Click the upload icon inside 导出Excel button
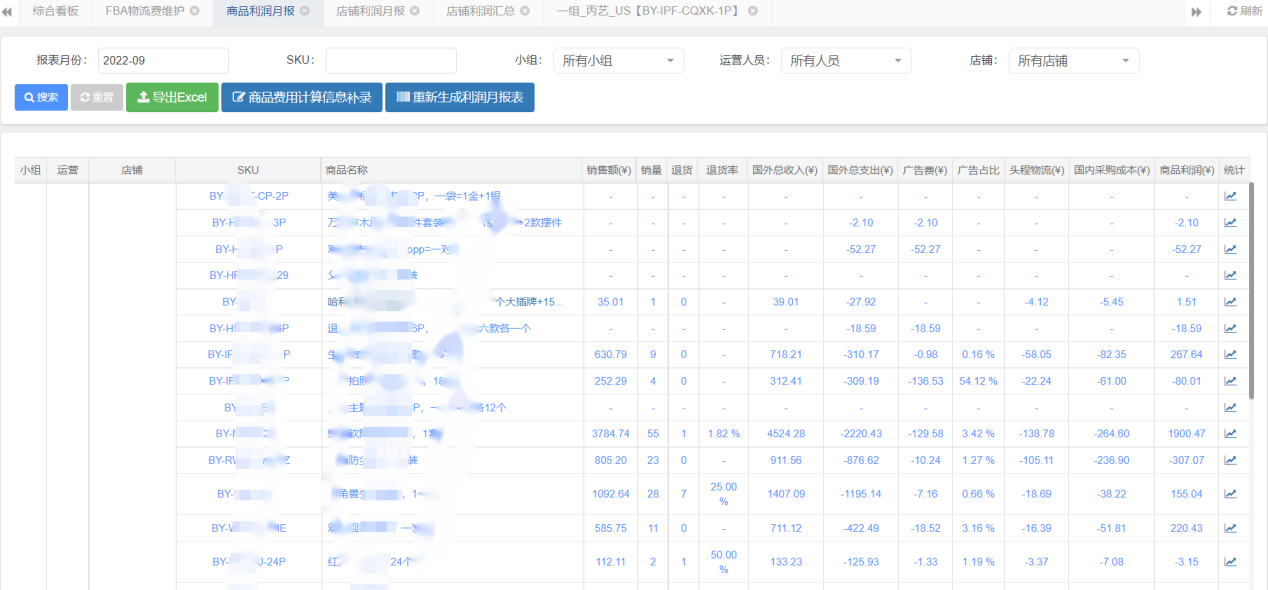1268x590 pixels. point(140,97)
